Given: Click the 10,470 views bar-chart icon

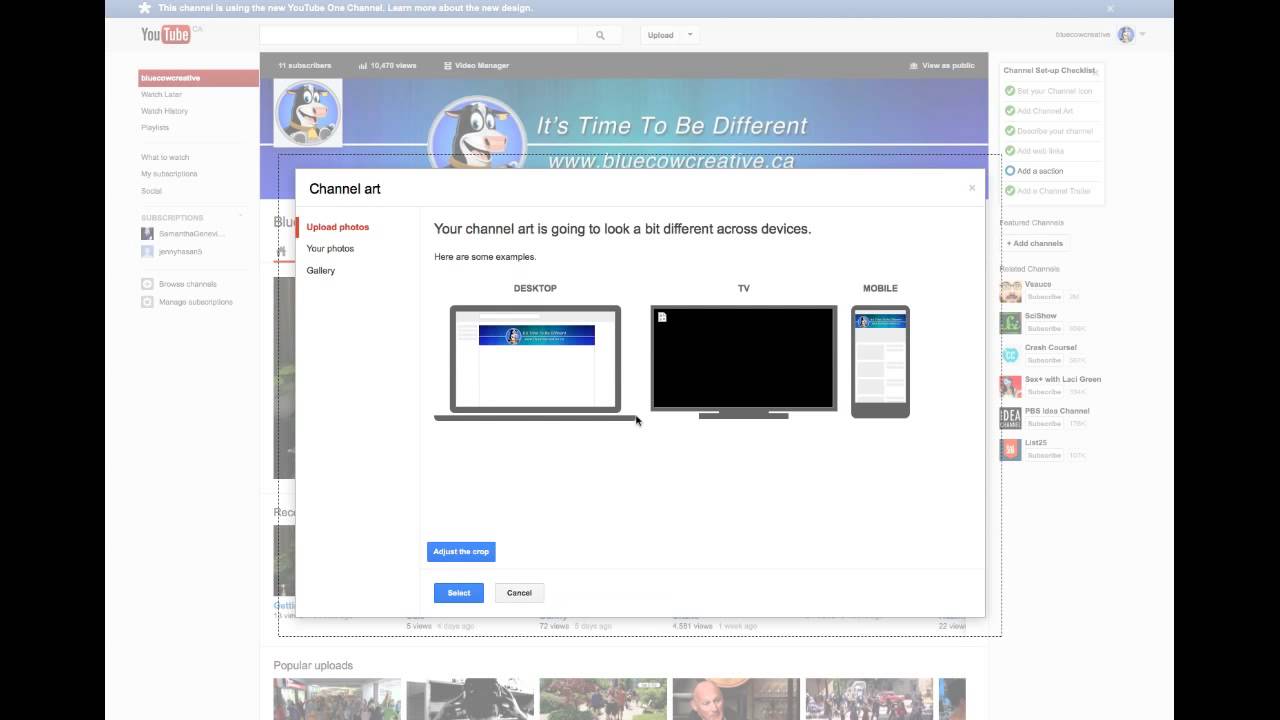Looking at the screenshot, I should pos(363,65).
